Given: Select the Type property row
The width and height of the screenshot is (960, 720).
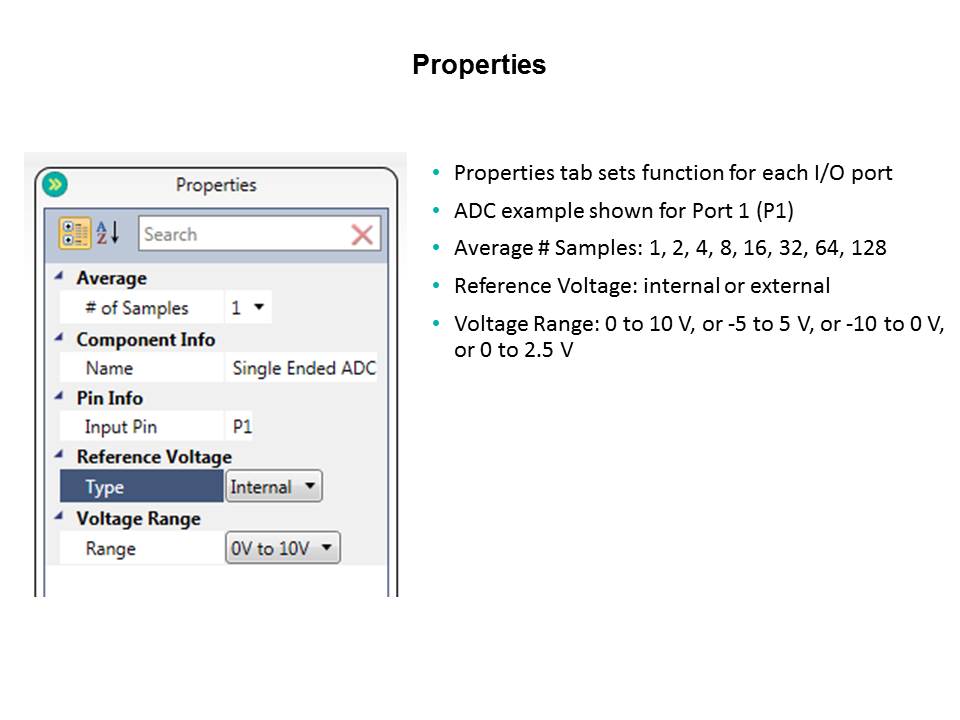Looking at the screenshot, I should point(141,487).
